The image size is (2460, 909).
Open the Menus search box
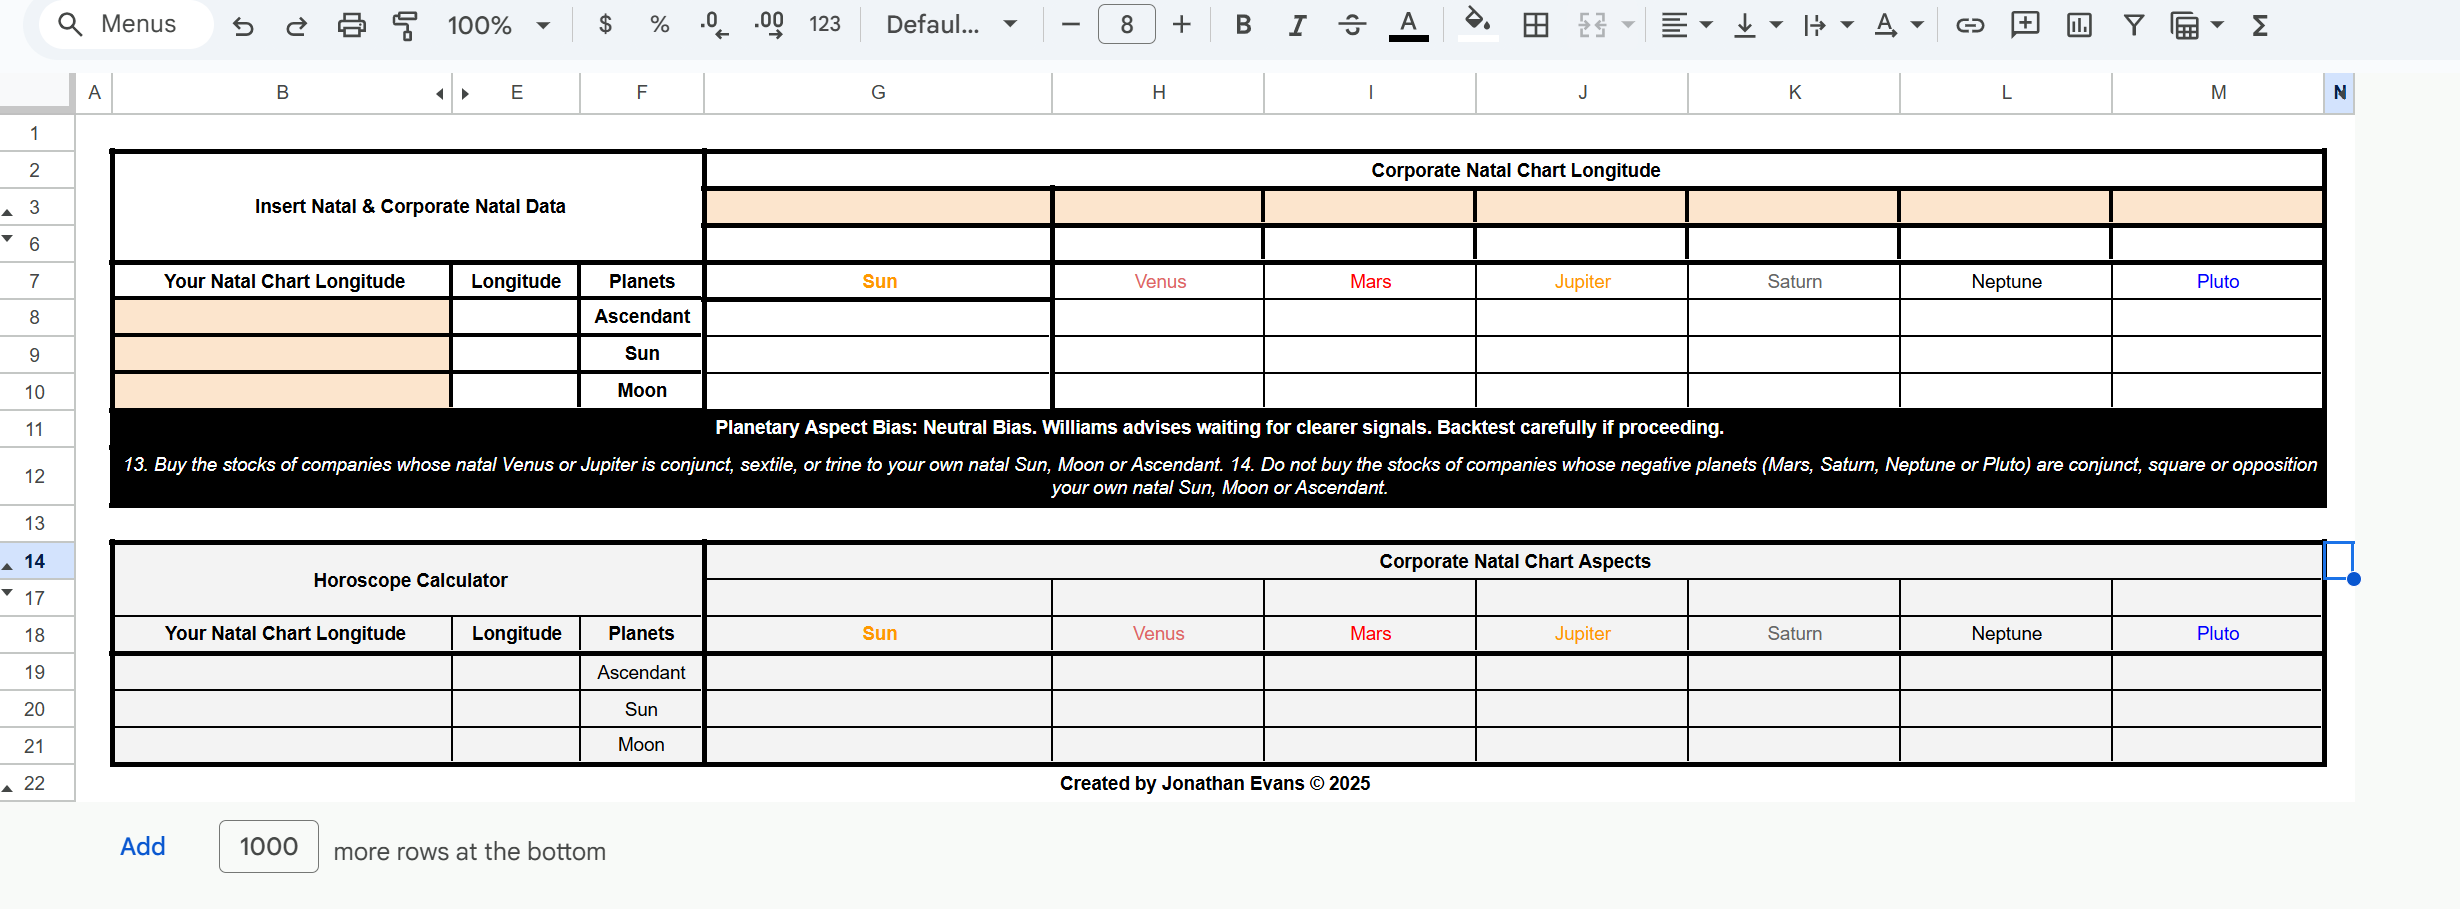(125, 25)
